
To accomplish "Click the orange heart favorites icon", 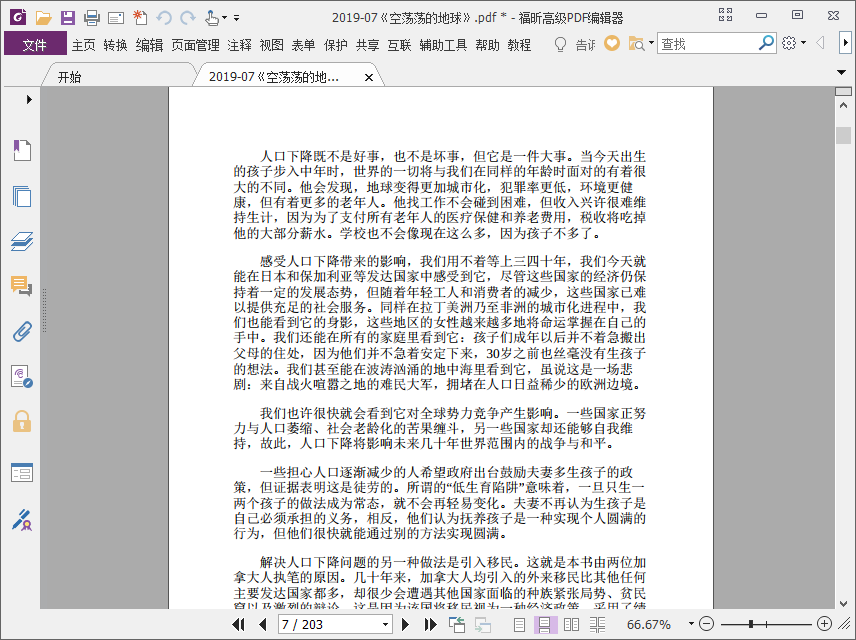I will coord(611,43).
